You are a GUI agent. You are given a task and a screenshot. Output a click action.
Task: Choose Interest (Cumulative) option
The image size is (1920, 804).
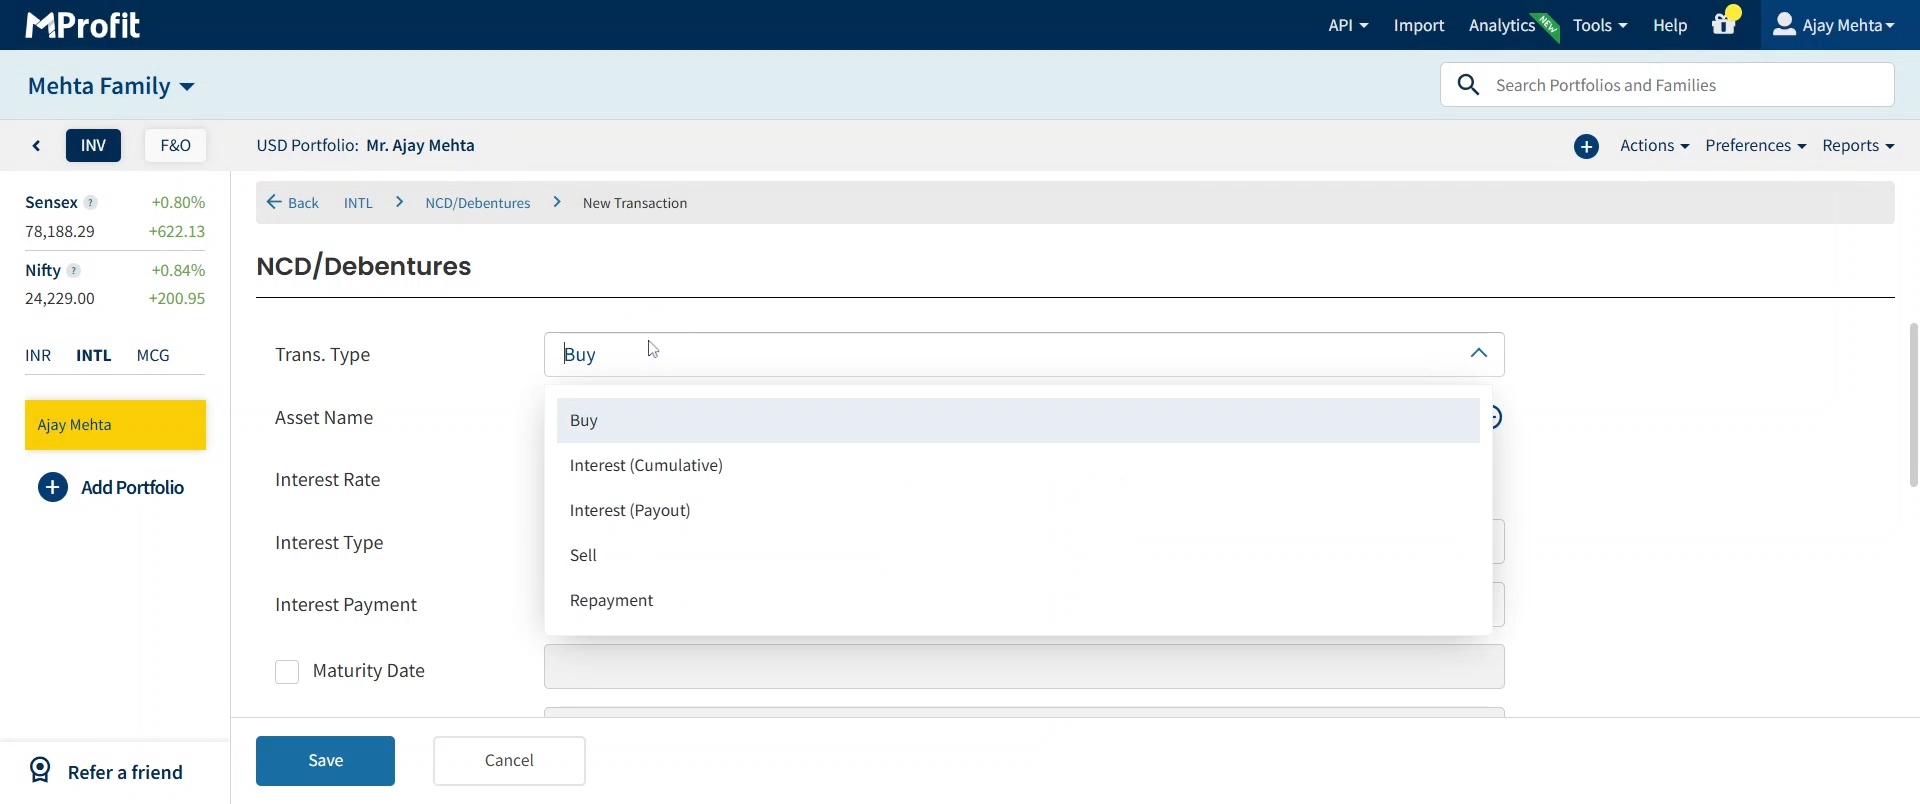click(x=1018, y=466)
